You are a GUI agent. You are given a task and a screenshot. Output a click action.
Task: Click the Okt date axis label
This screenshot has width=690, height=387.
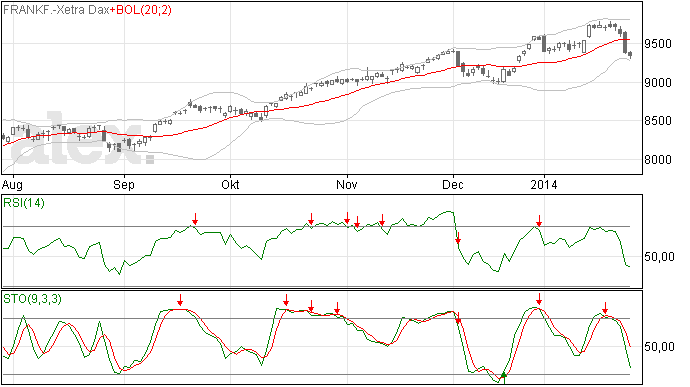tap(230, 184)
